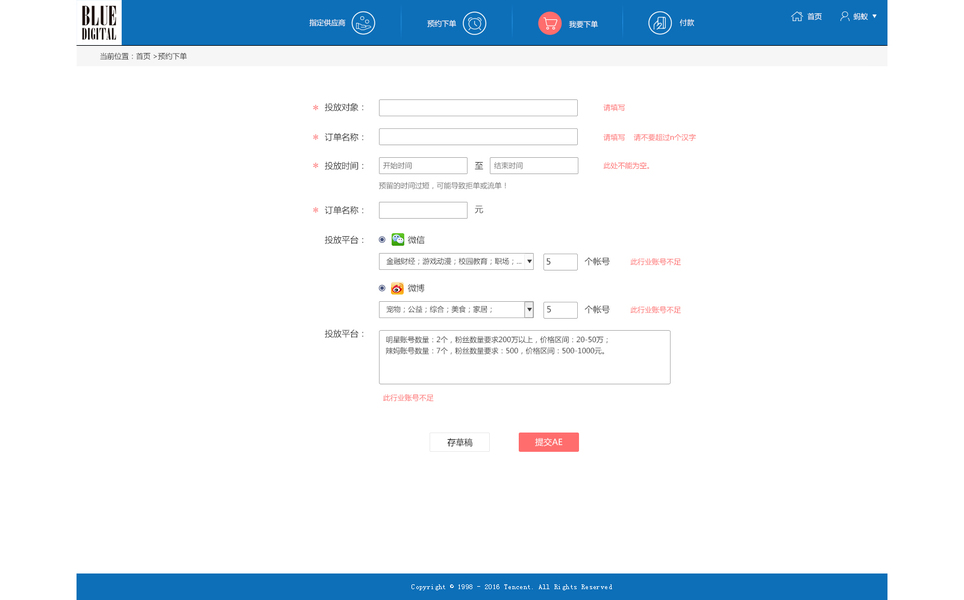The image size is (964, 600).
Task: Click the 请不要超过n个汉字 hint
Action: pos(665,138)
